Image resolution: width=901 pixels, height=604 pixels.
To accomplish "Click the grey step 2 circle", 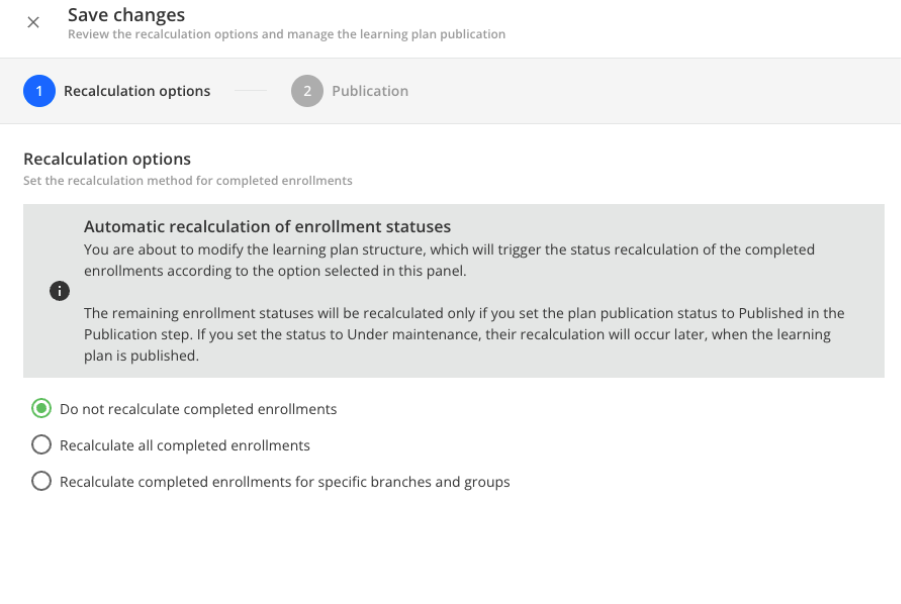I will pyautogui.click(x=307, y=91).
